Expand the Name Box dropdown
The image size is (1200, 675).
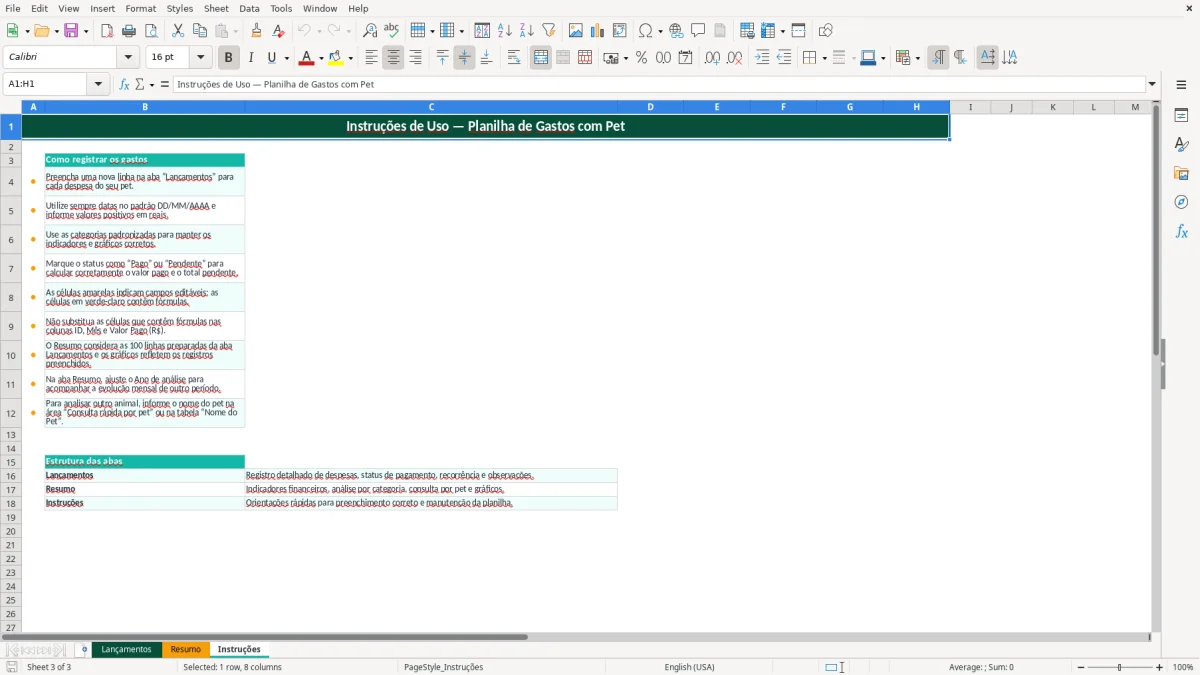[x=99, y=85]
